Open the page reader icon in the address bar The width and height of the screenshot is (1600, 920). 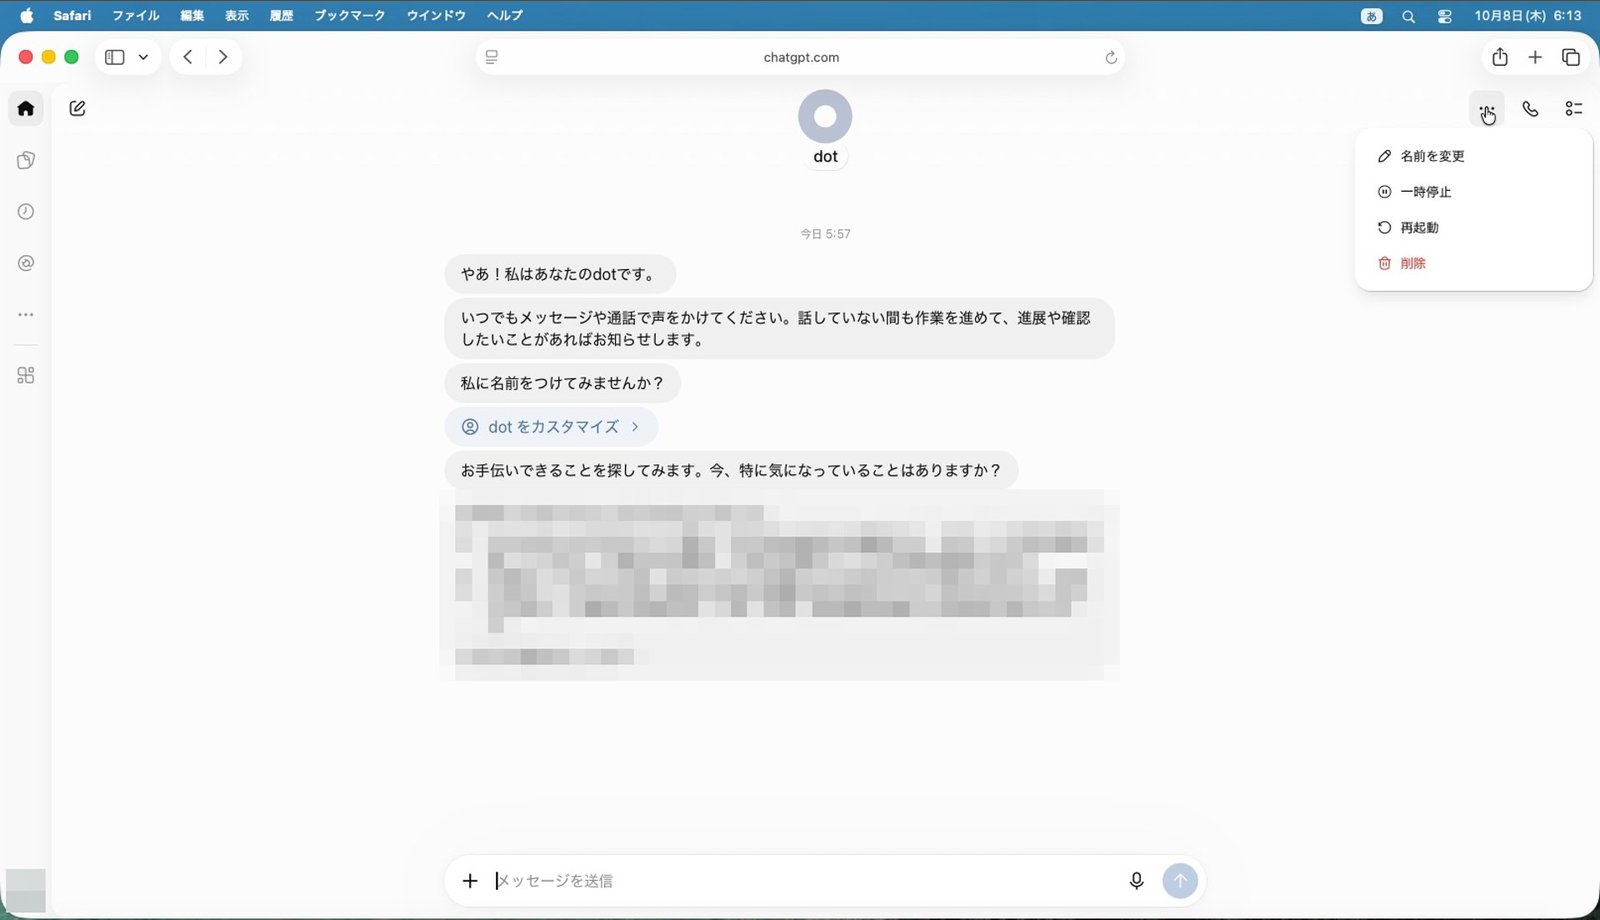coord(492,57)
